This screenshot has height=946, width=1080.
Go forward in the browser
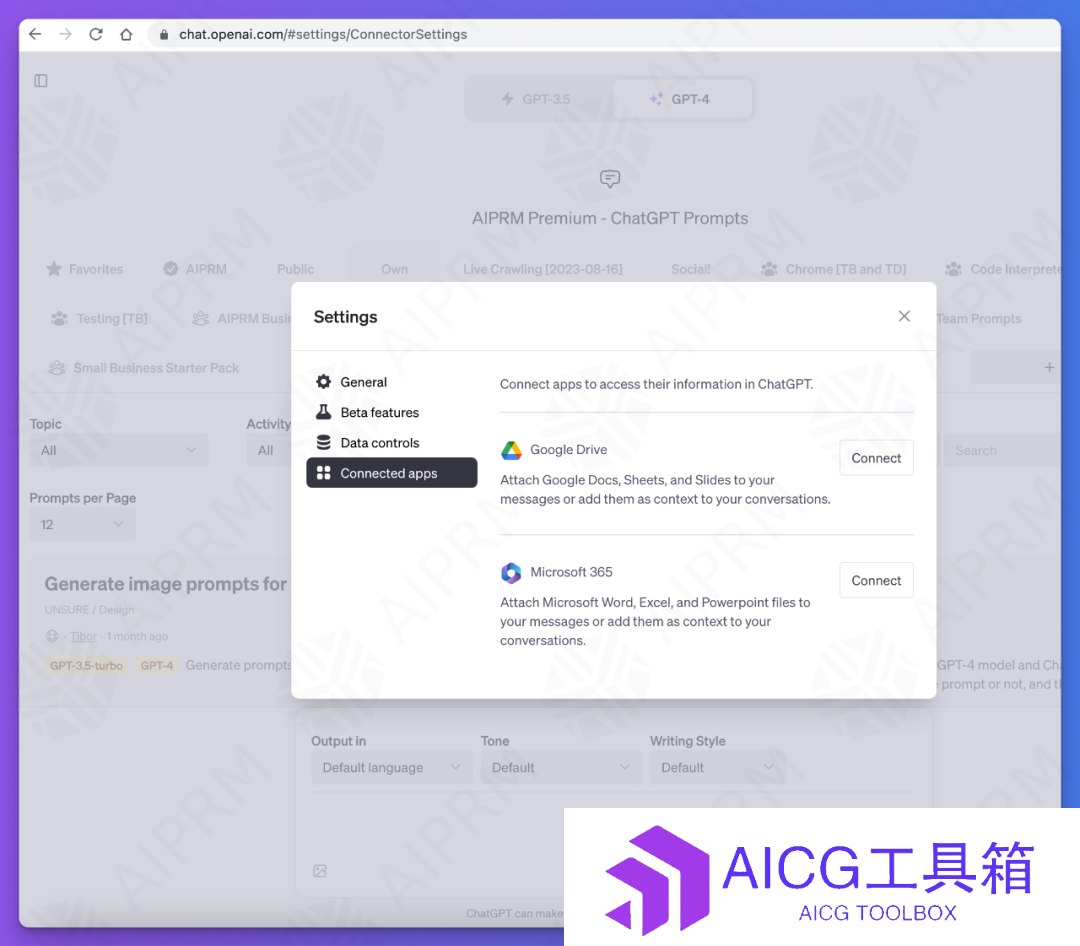[65, 34]
